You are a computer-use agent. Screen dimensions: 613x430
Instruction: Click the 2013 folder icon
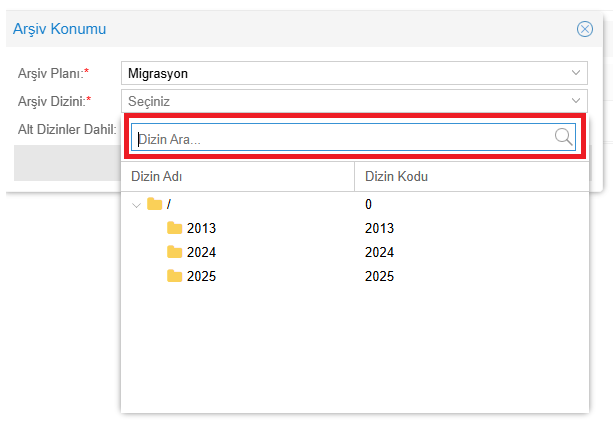tap(175, 228)
